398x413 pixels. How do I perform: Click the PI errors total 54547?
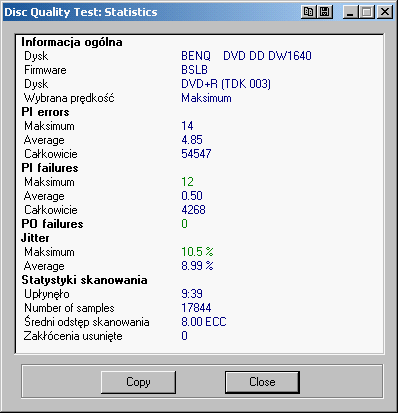[196, 154]
